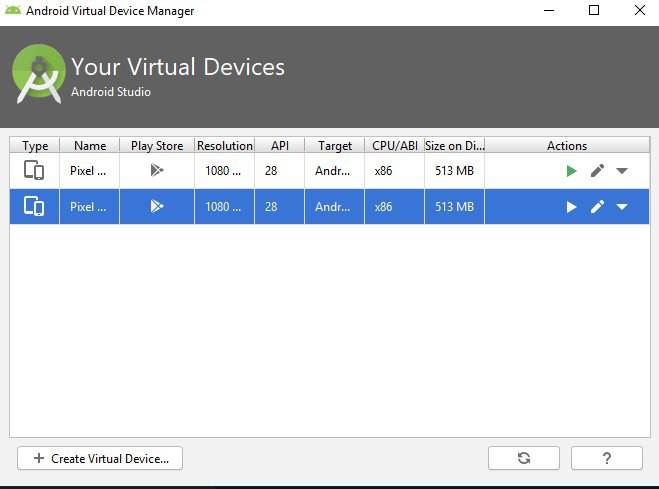Minimize the AVD Manager window
This screenshot has width=659, height=489.
point(549,10)
